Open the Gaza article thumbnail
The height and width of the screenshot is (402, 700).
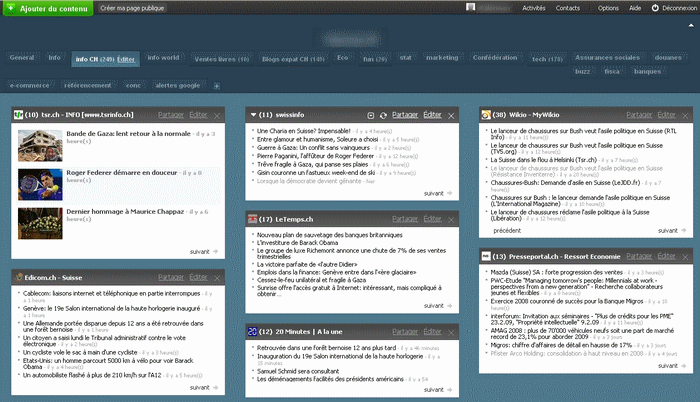click(x=40, y=146)
